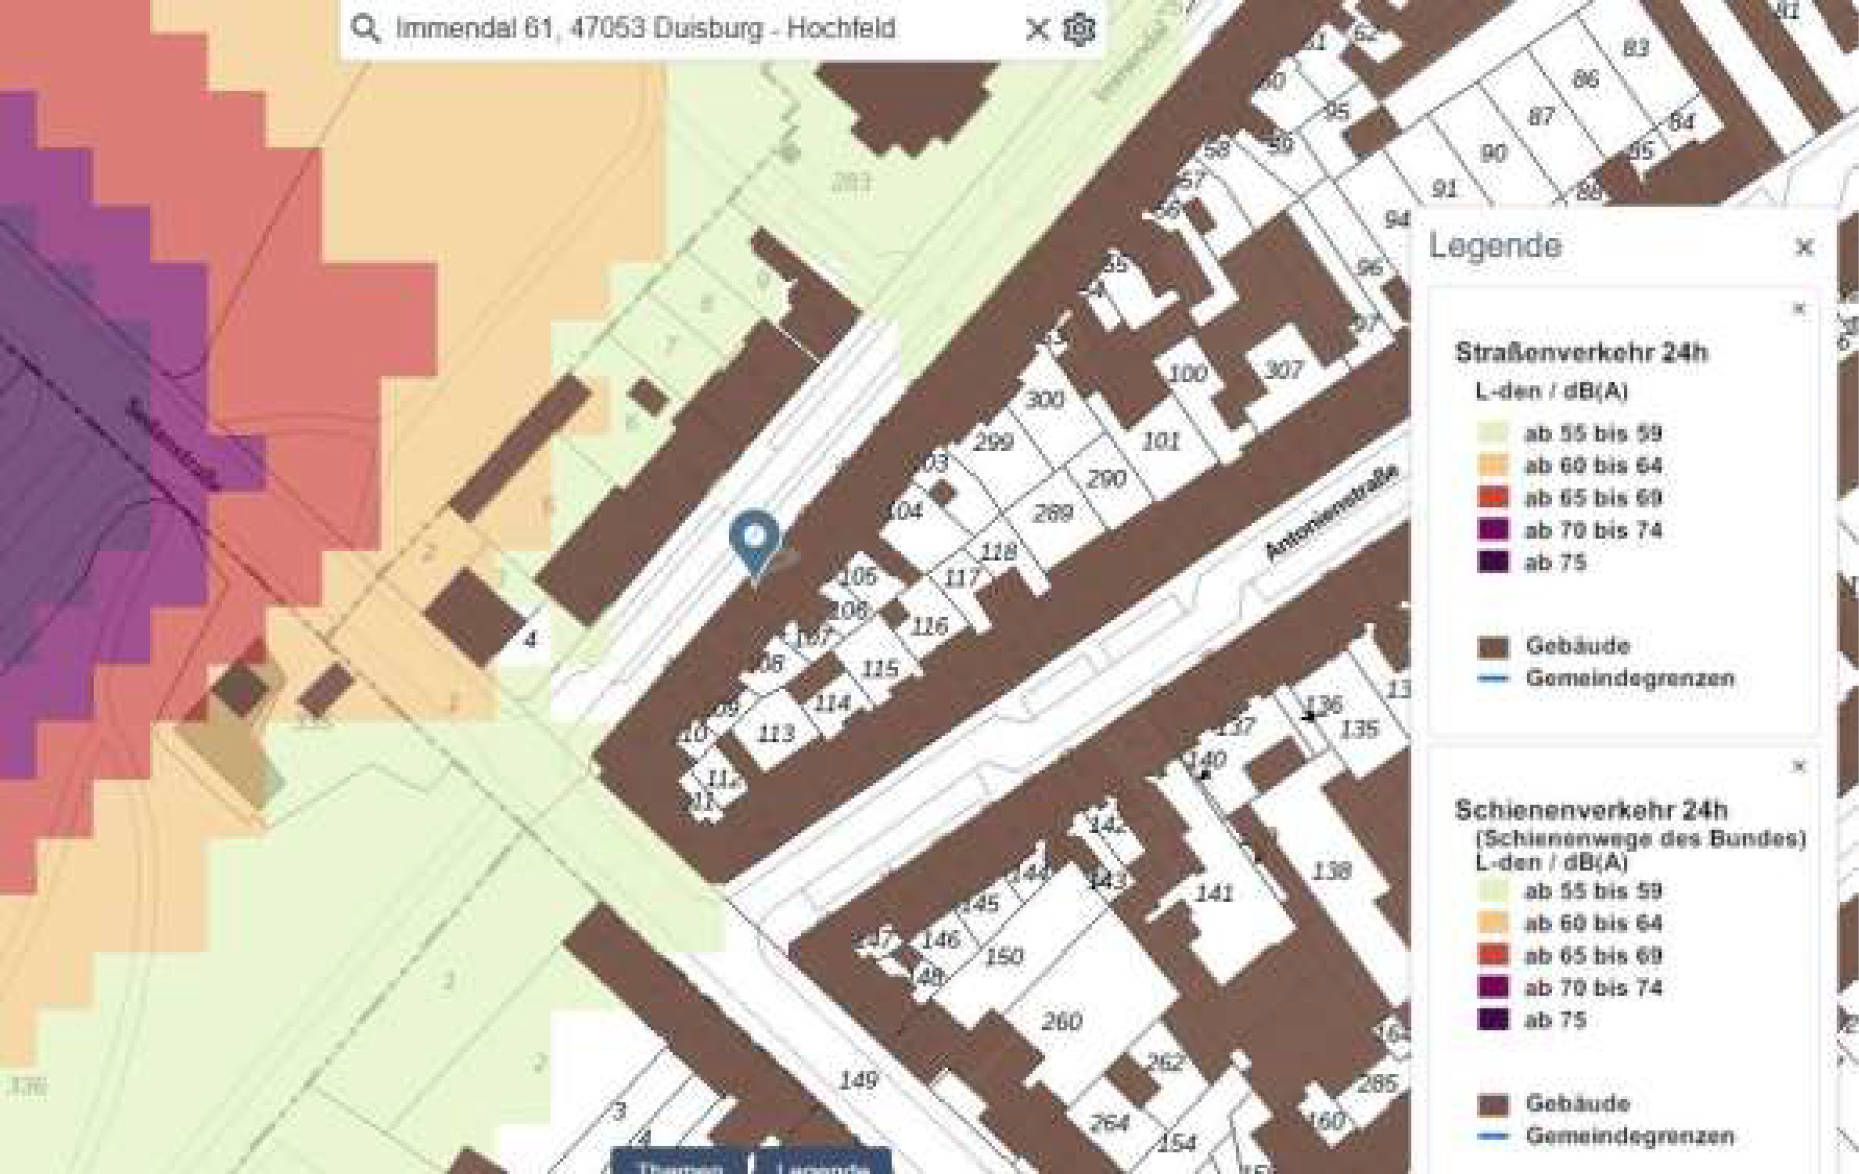Viewport: 1859px width, 1174px height.
Task: Select the blue location pin on the map
Action: (755, 544)
